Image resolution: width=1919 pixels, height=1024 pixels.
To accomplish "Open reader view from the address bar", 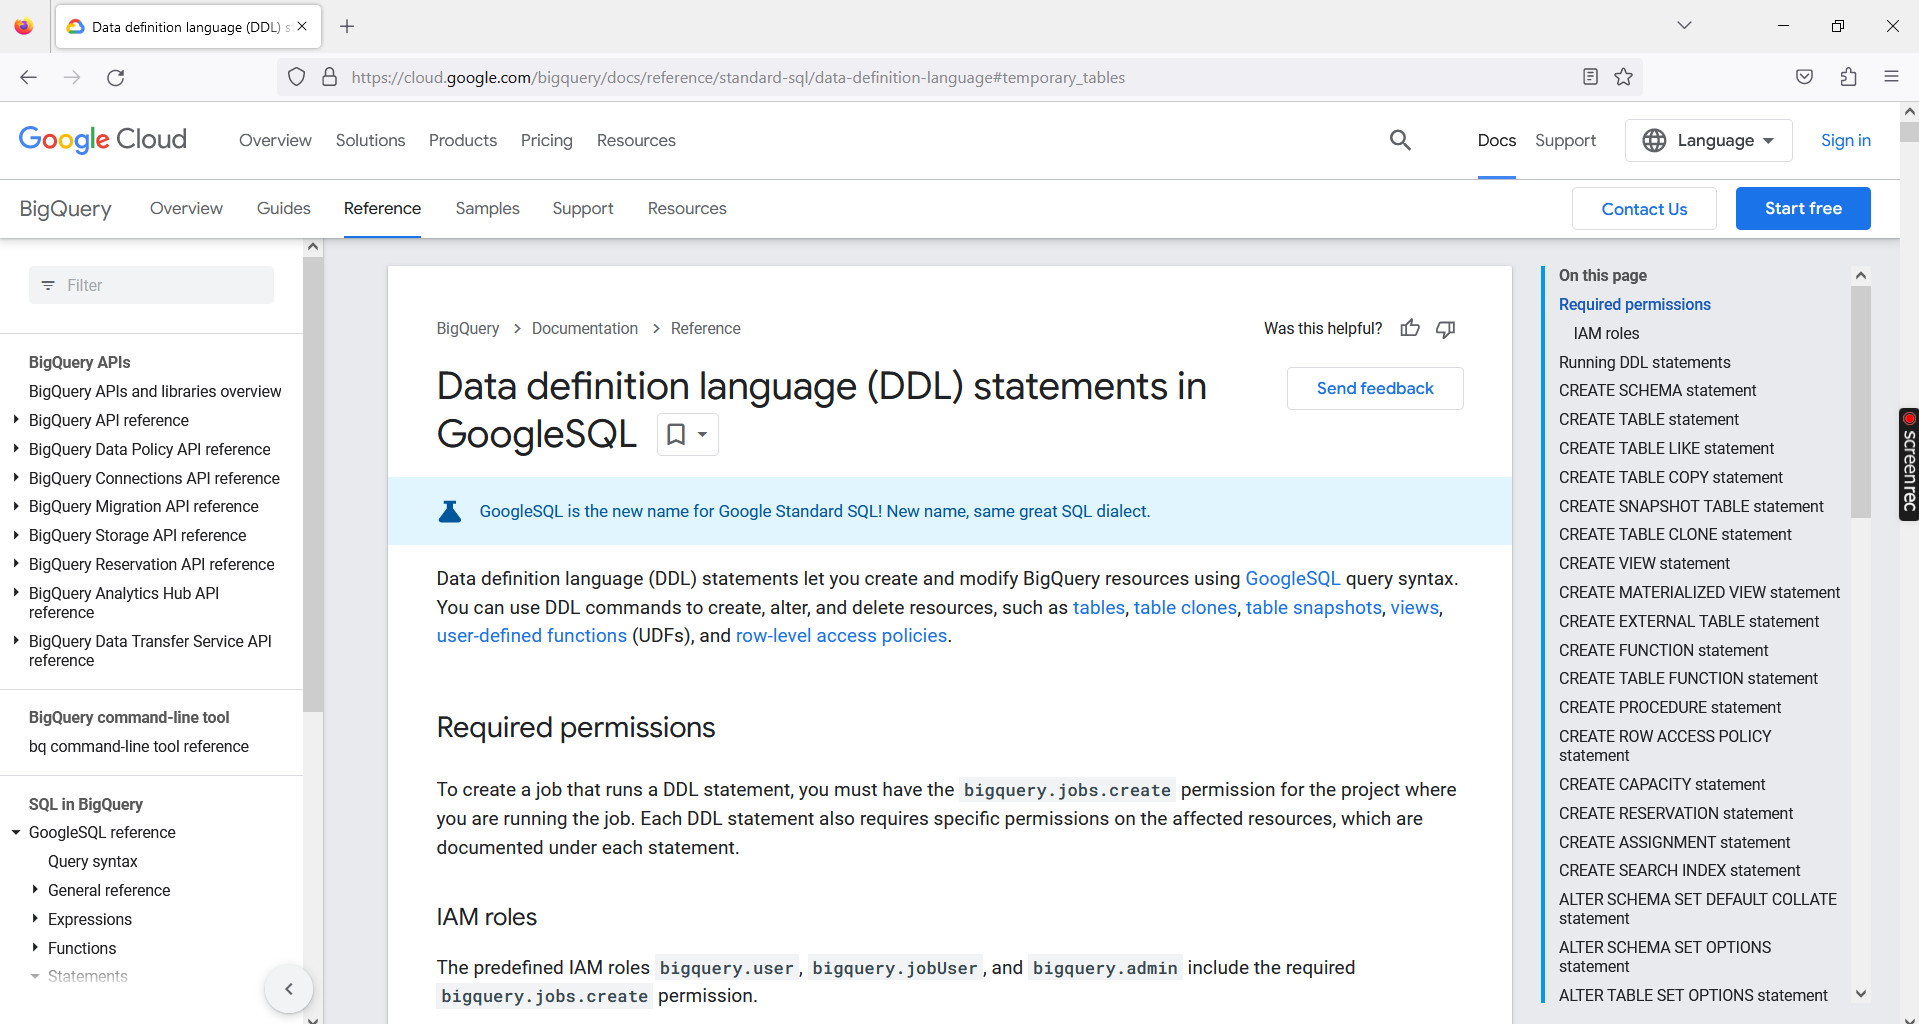I will pyautogui.click(x=1590, y=76).
